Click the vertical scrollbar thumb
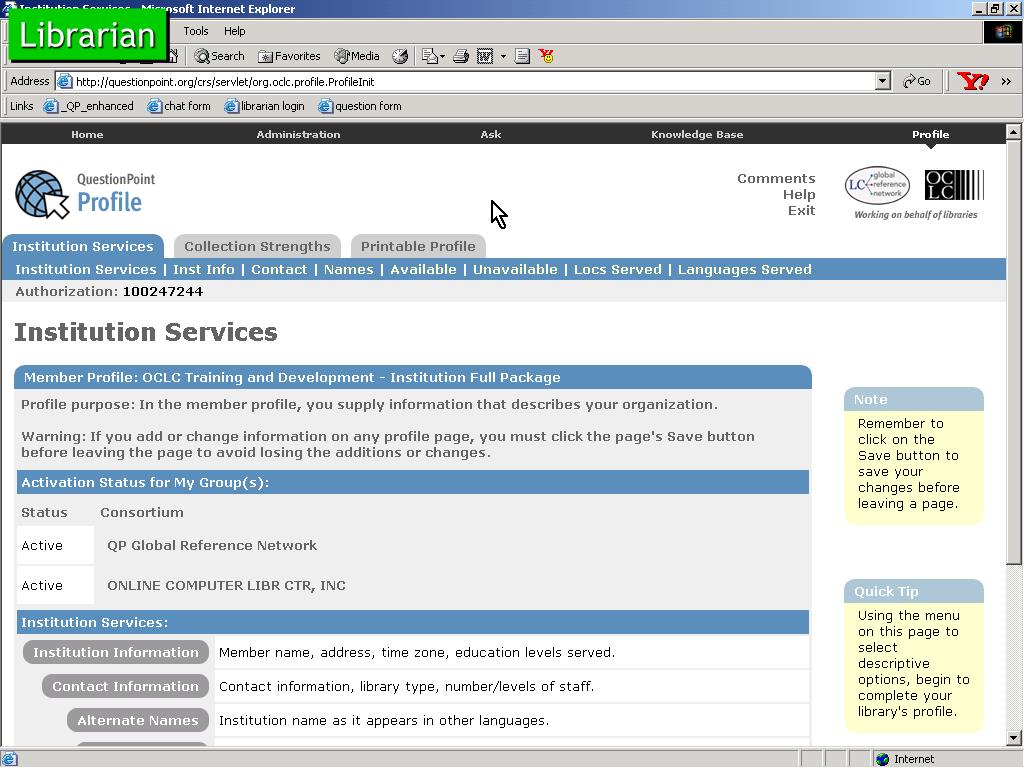This screenshot has width=1024, height=768. pos(1014,352)
